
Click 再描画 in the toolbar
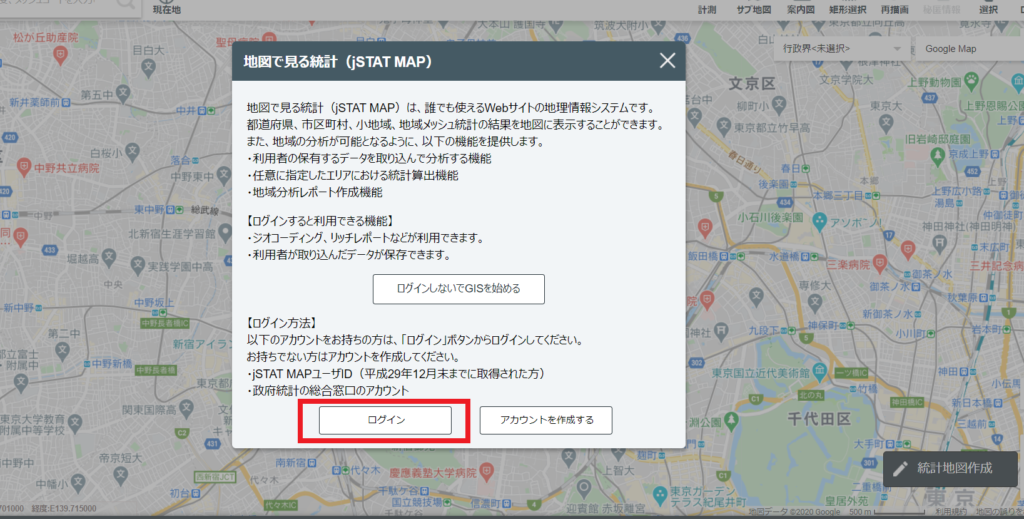pos(894,9)
